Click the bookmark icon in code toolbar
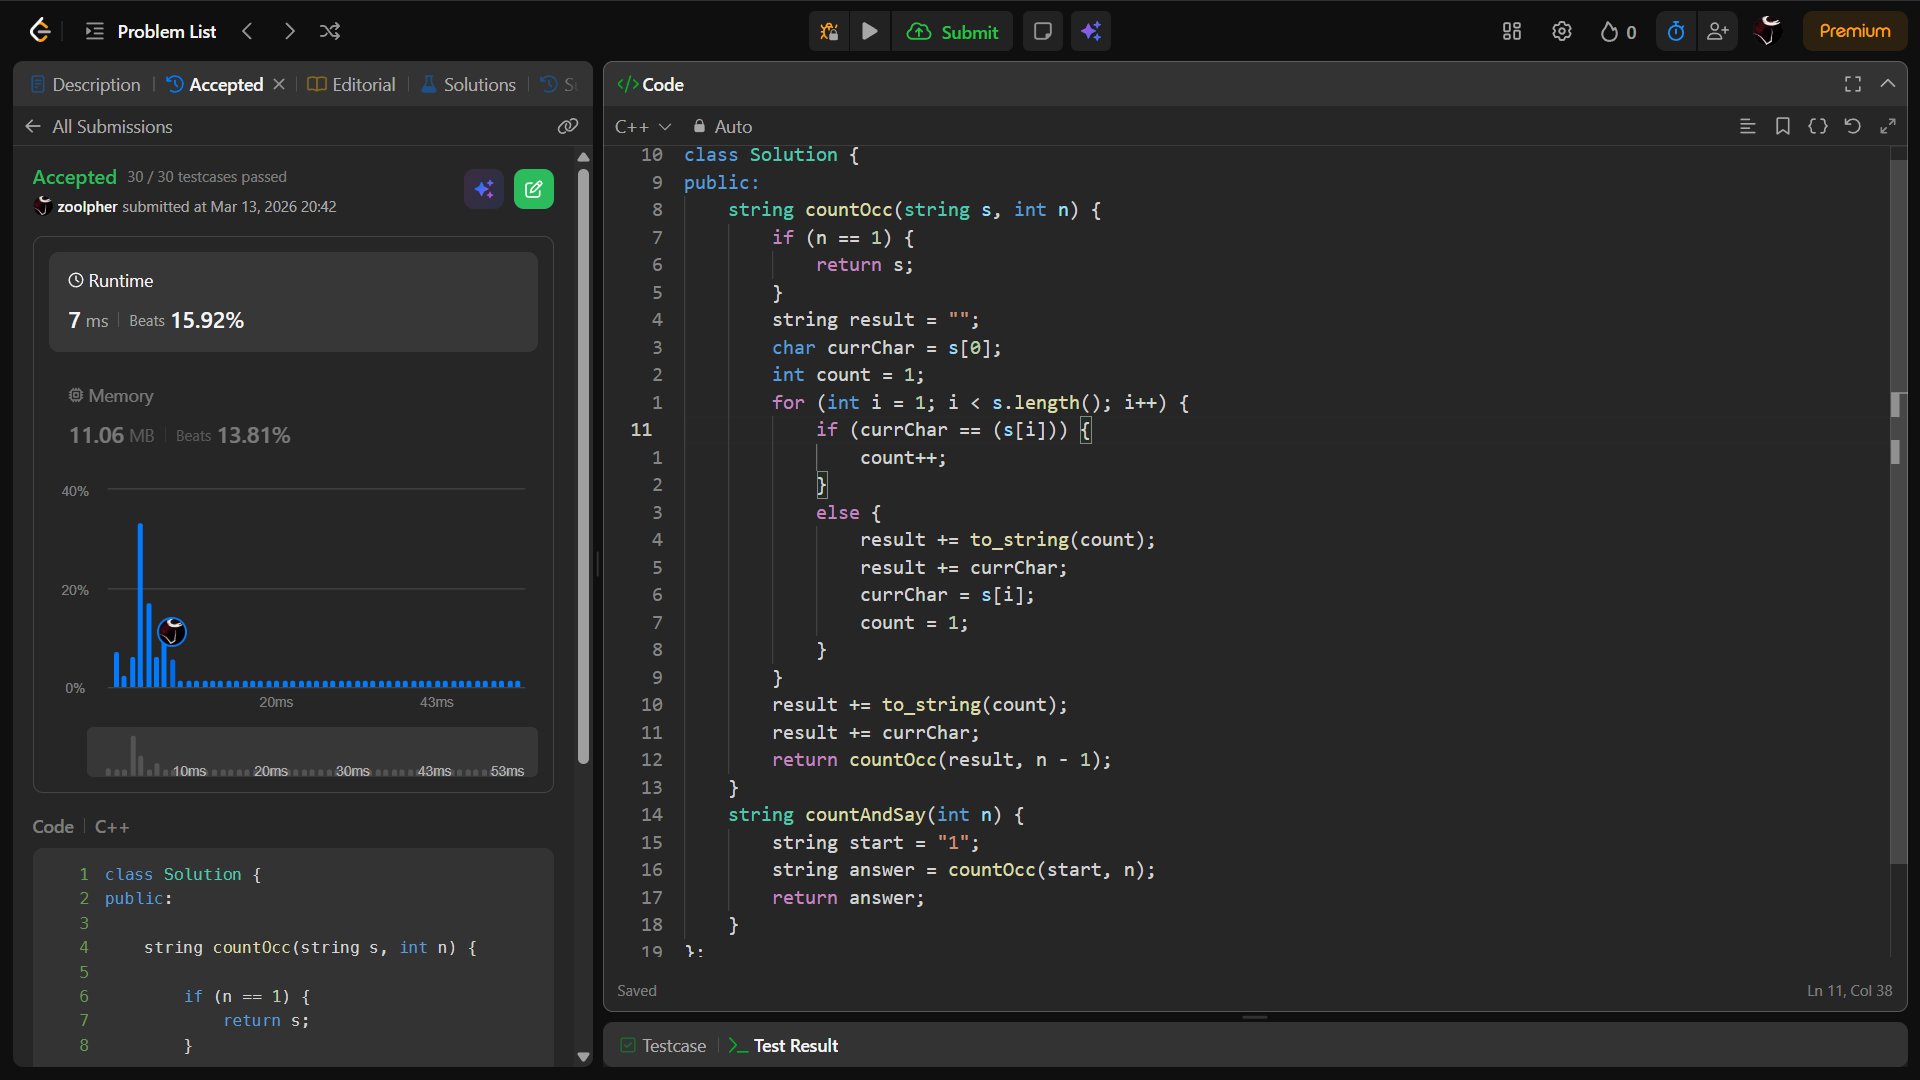Viewport: 1920px width, 1080px height. (x=1782, y=127)
